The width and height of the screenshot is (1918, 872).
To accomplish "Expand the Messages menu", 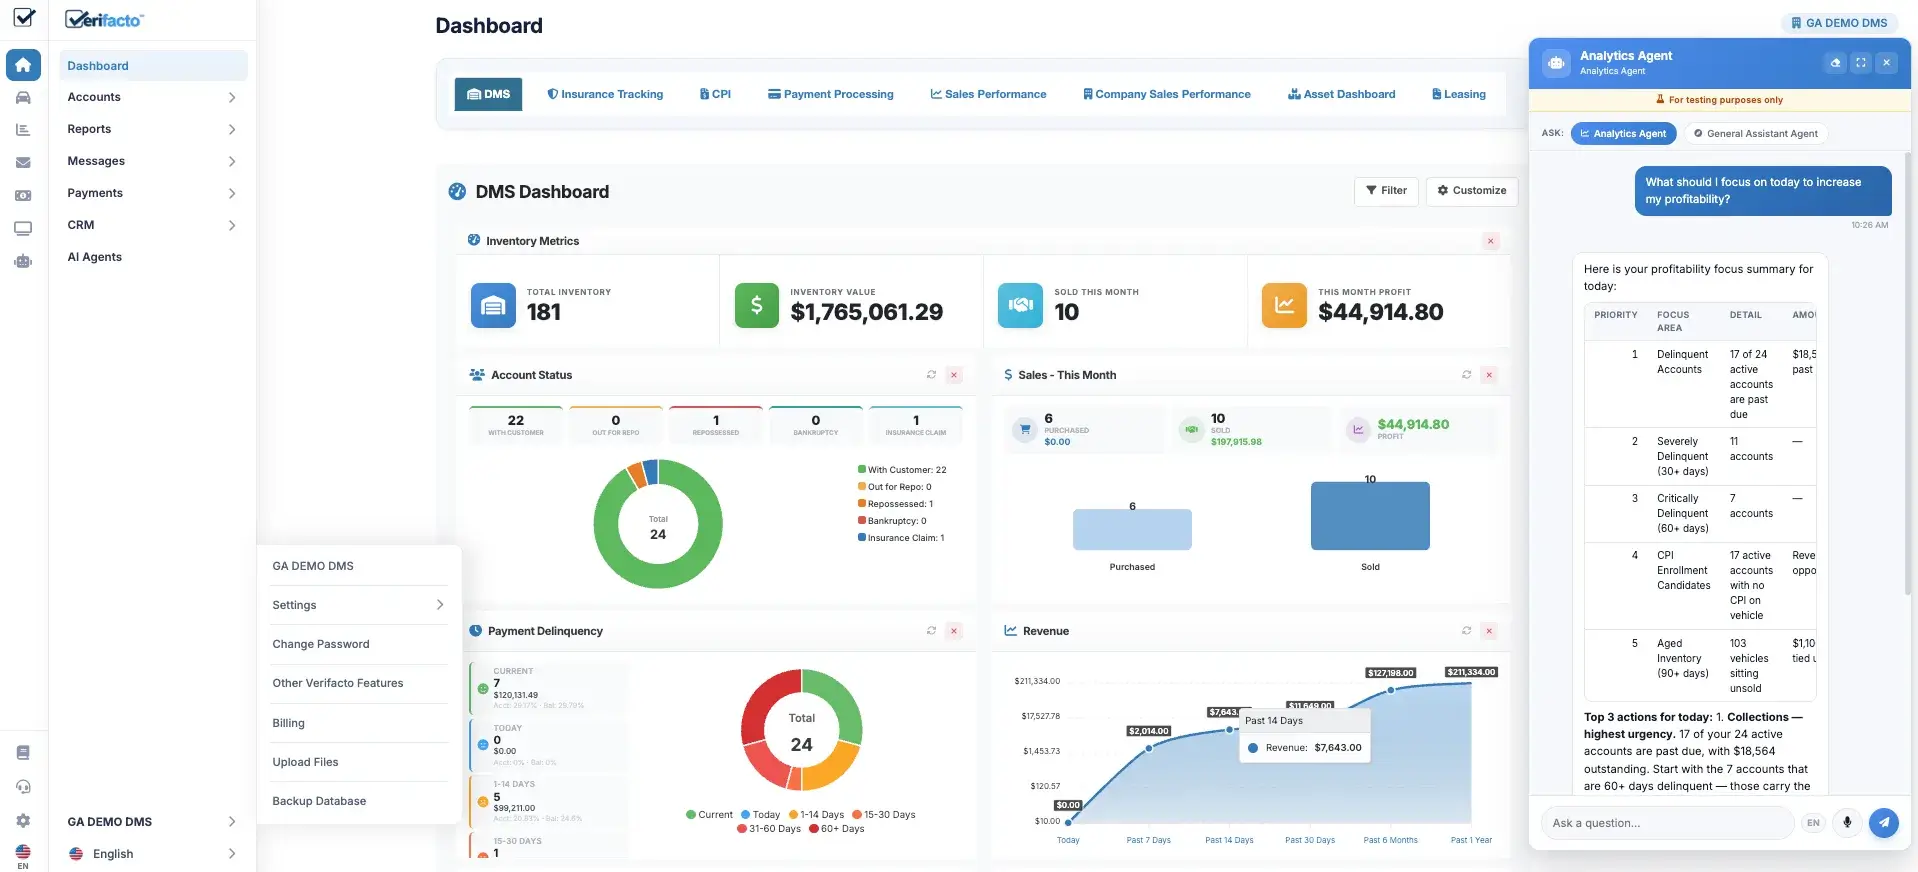I will 152,161.
